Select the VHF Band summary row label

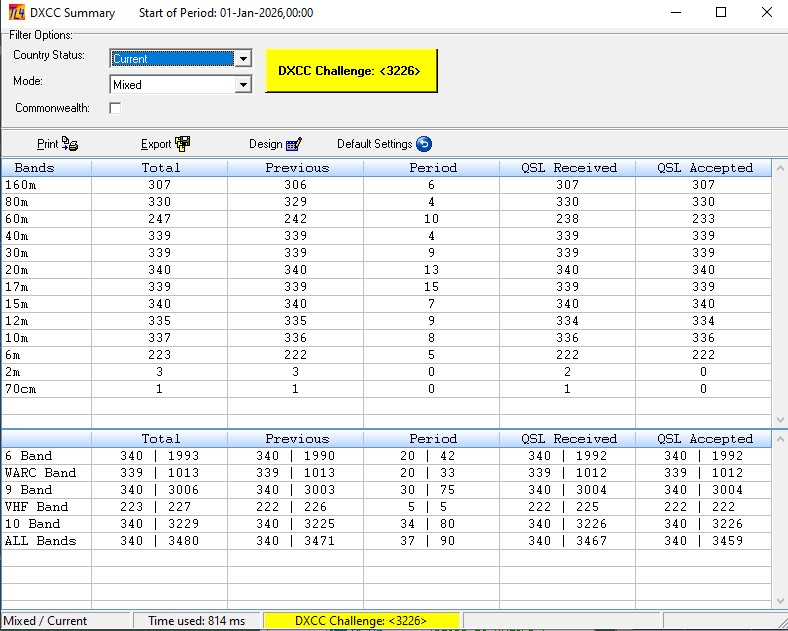37,507
